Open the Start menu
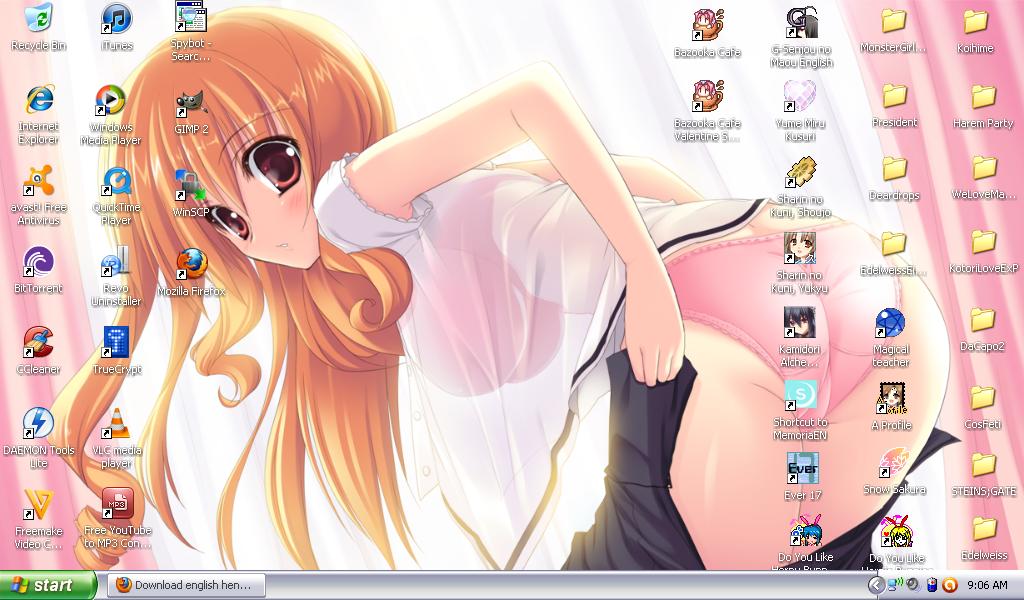This screenshot has height=600, width=1024. [x=48, y=585]
